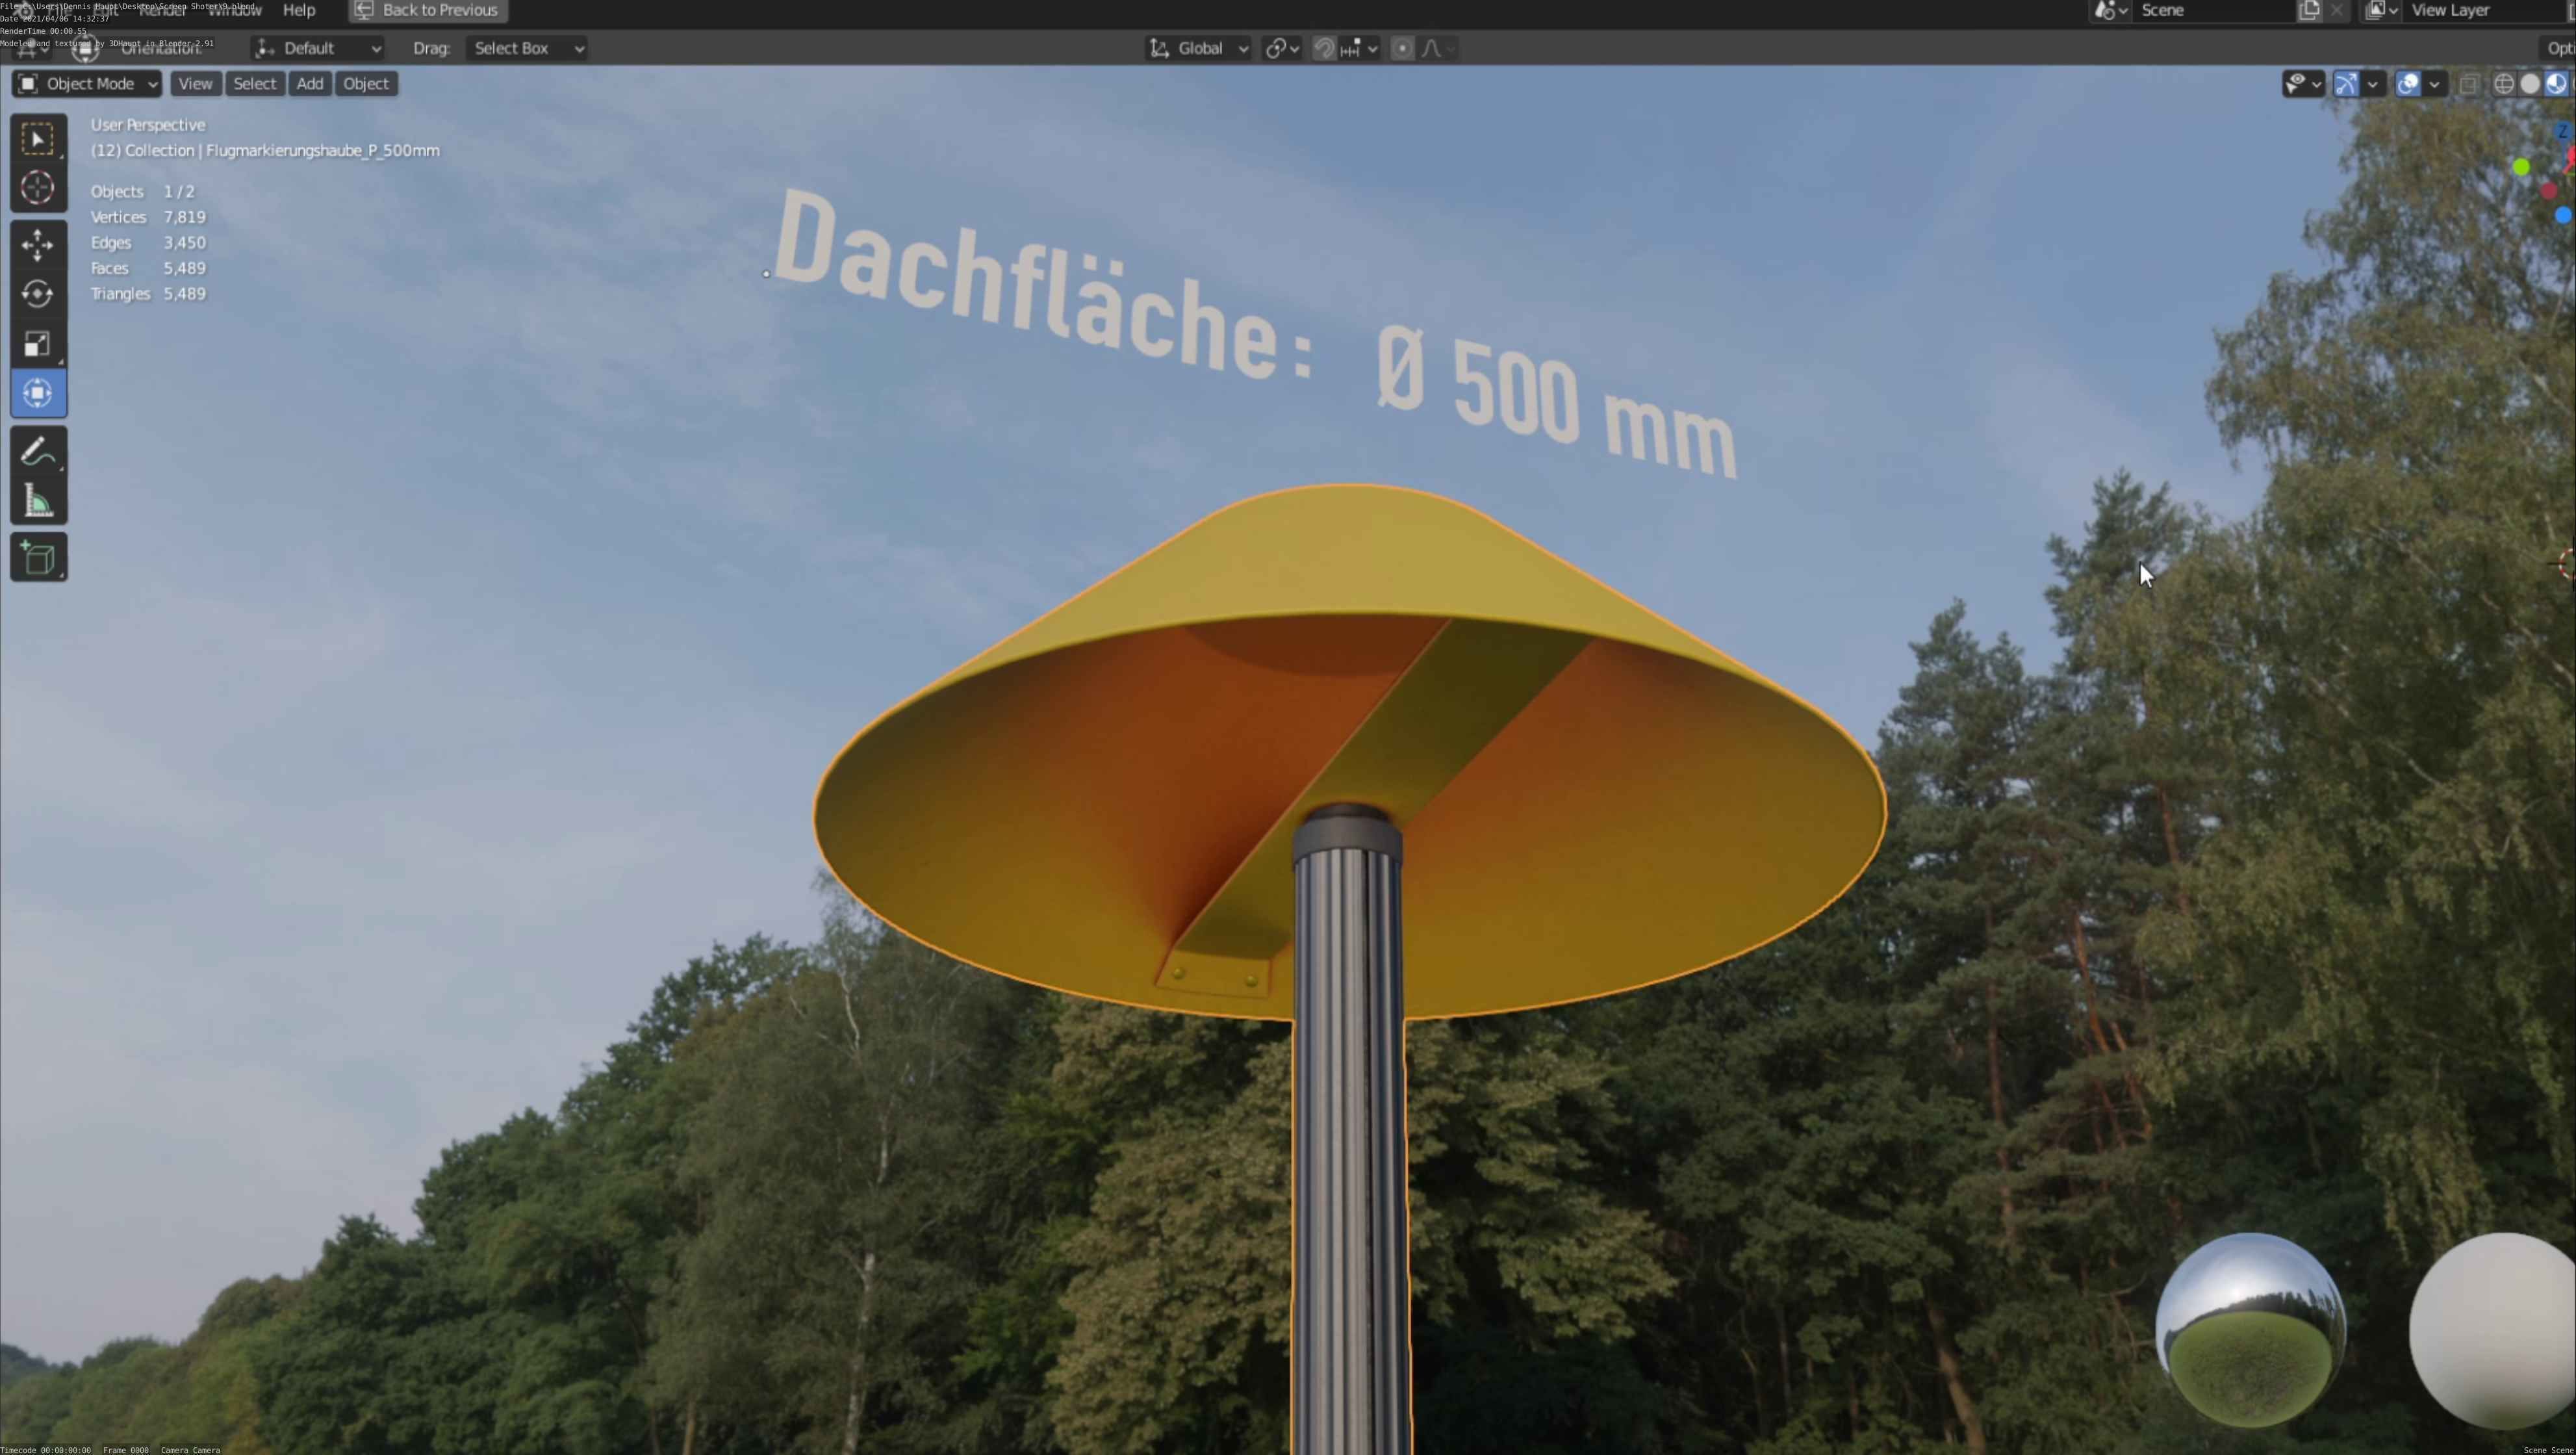The width and height of the screenshot is (2576, 1455).
Task: Open the View menu
Action: (195, 84)
